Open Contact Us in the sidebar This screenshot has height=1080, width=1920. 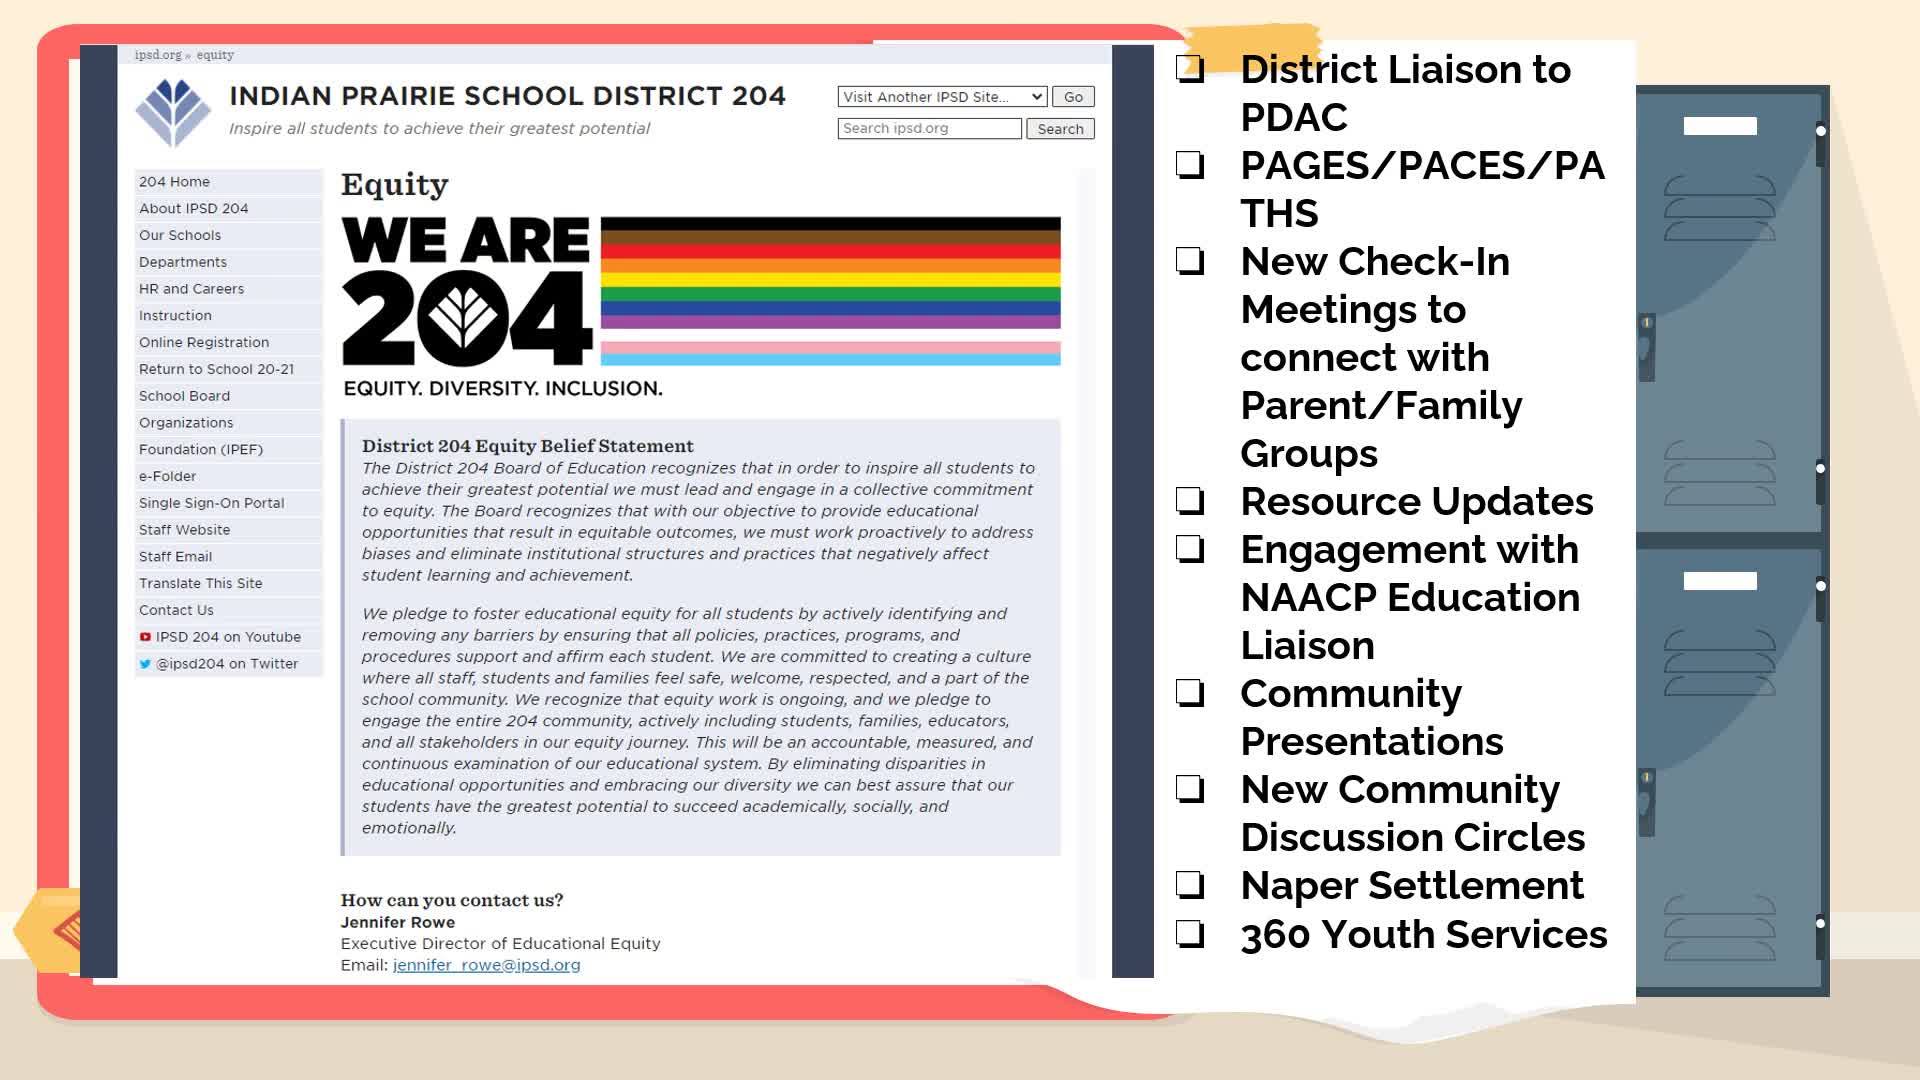coord(228,611)
